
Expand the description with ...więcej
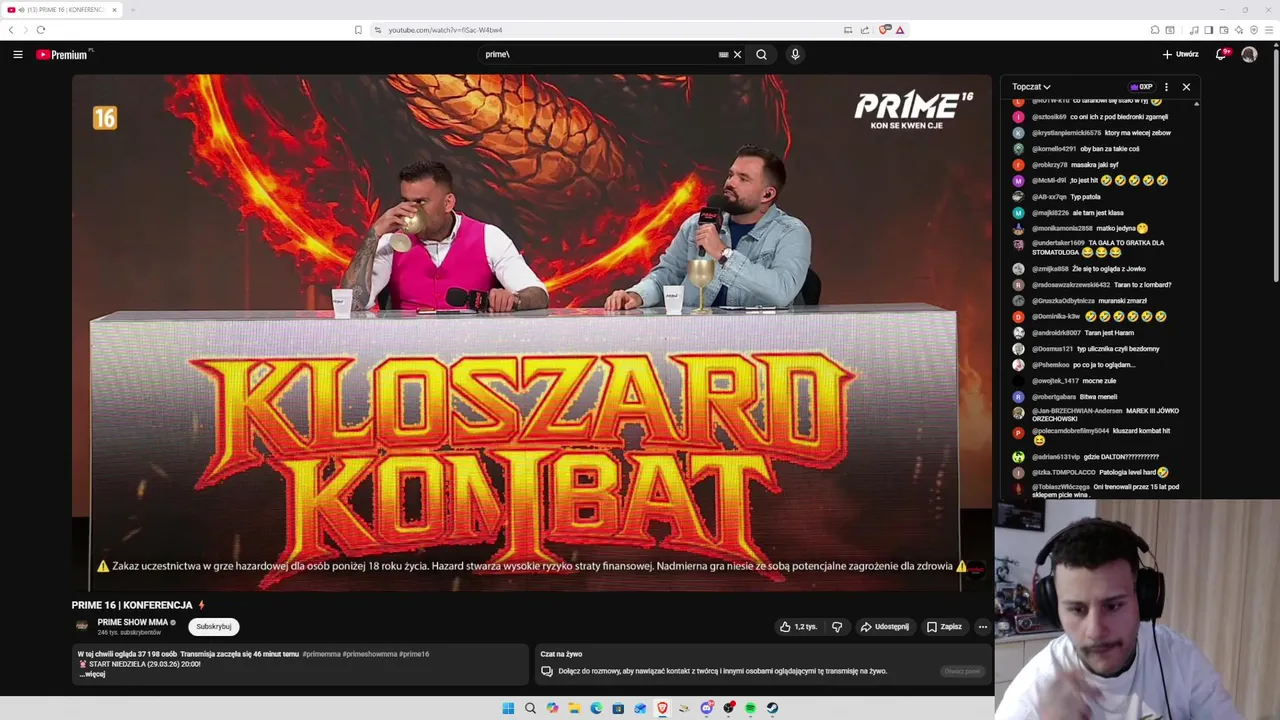(x=92, y=674)
